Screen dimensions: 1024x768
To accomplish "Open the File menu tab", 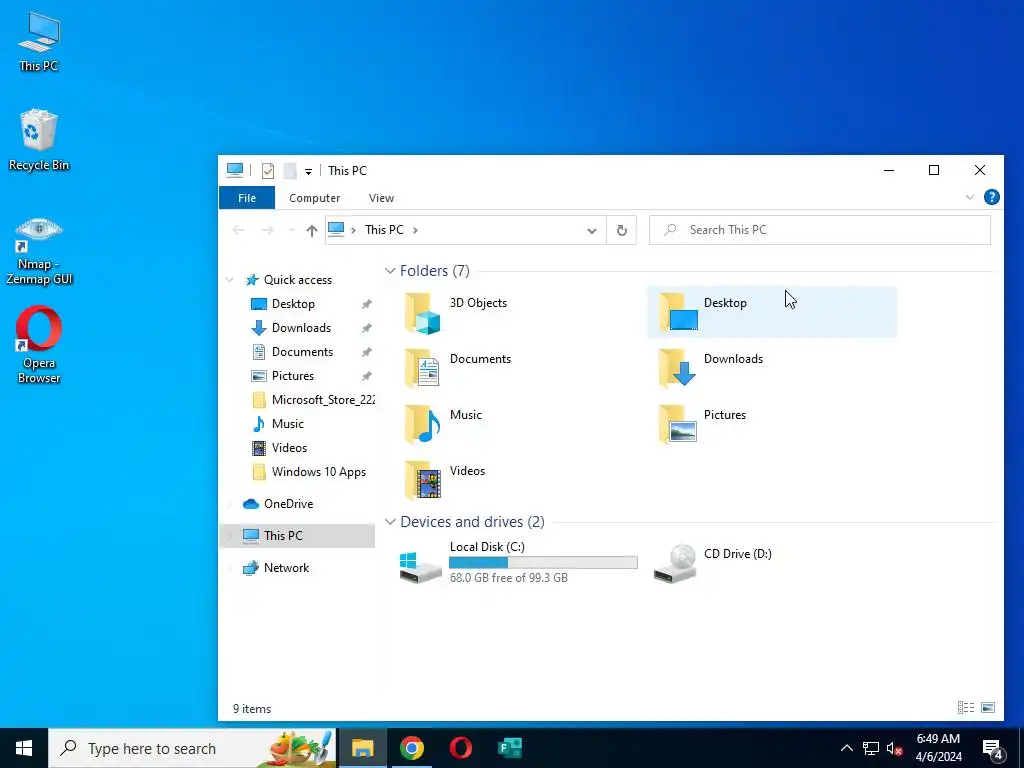I will click(247, 198).
